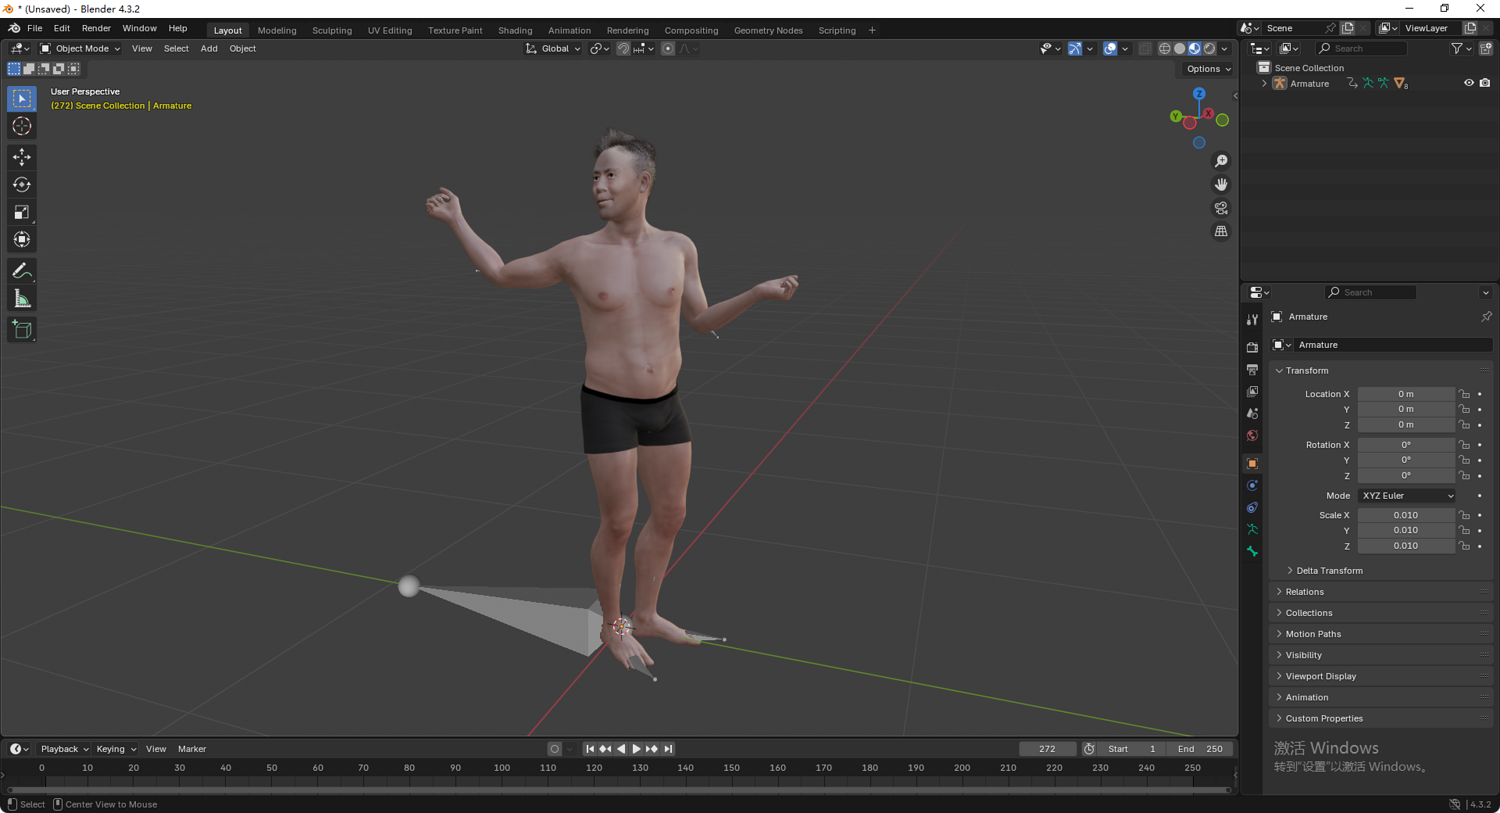Open the World properties tab
This screenshot has height=813, width=1500.
(x=1252, y=435)
